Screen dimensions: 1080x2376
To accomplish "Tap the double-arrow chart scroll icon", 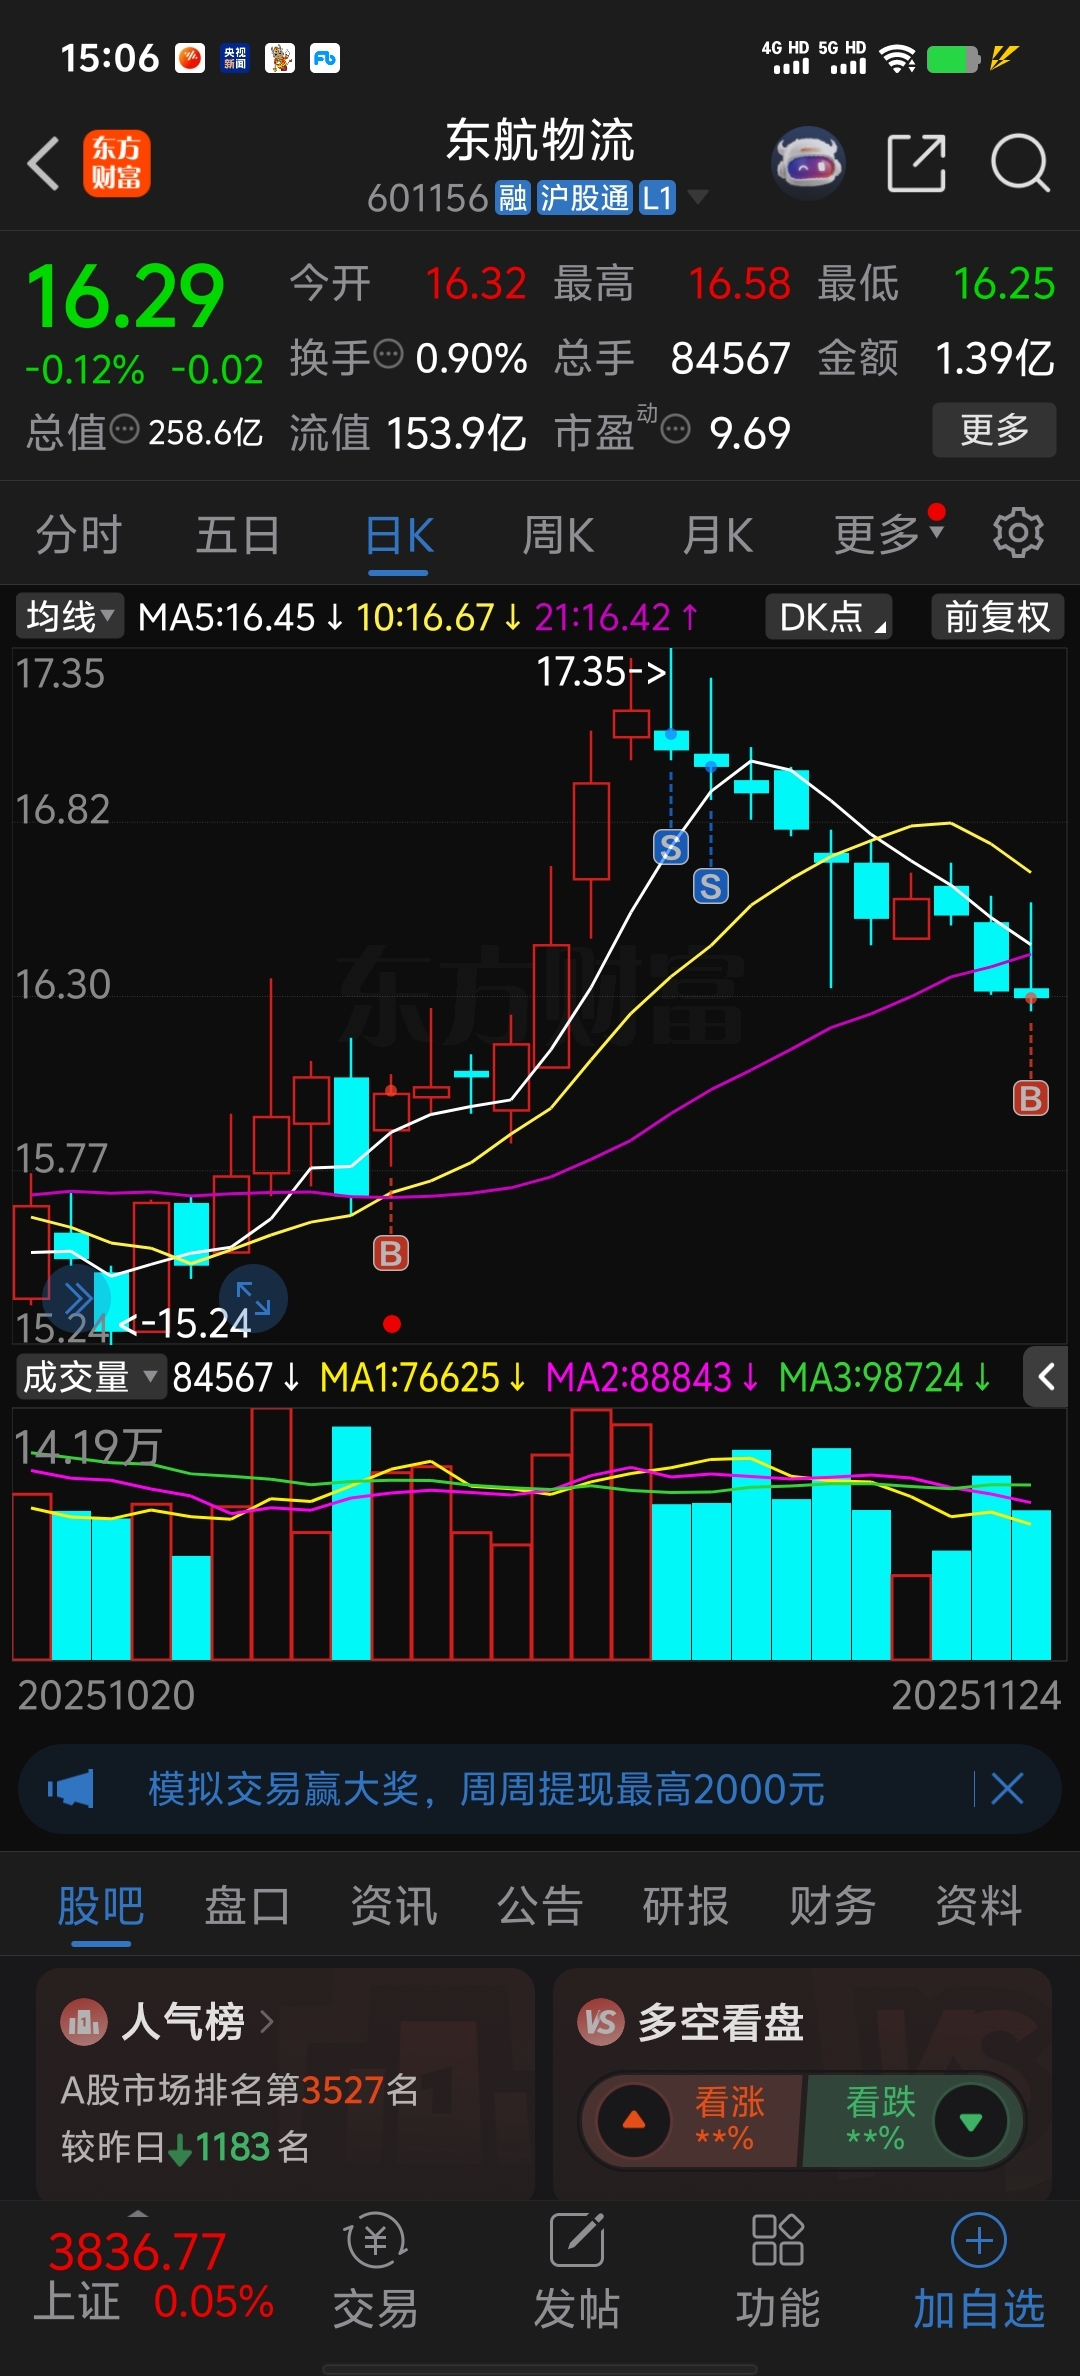I will (78, 1299).
